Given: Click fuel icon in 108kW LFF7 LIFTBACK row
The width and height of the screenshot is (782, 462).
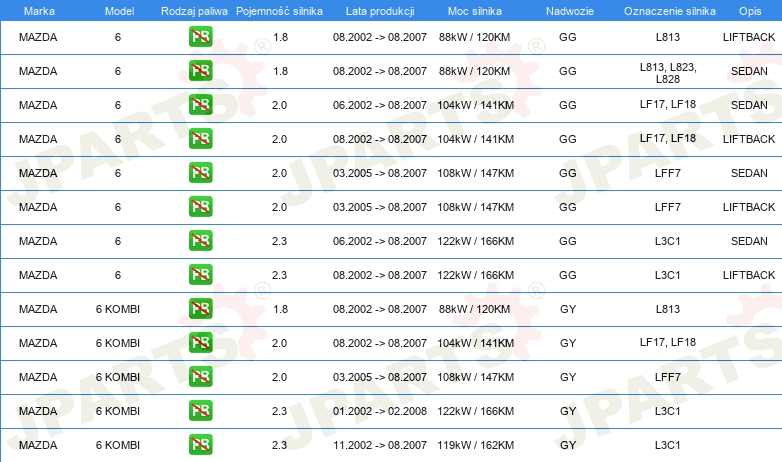Looking at the screenshot, I should pyautogui.click(x=200, y=206).
